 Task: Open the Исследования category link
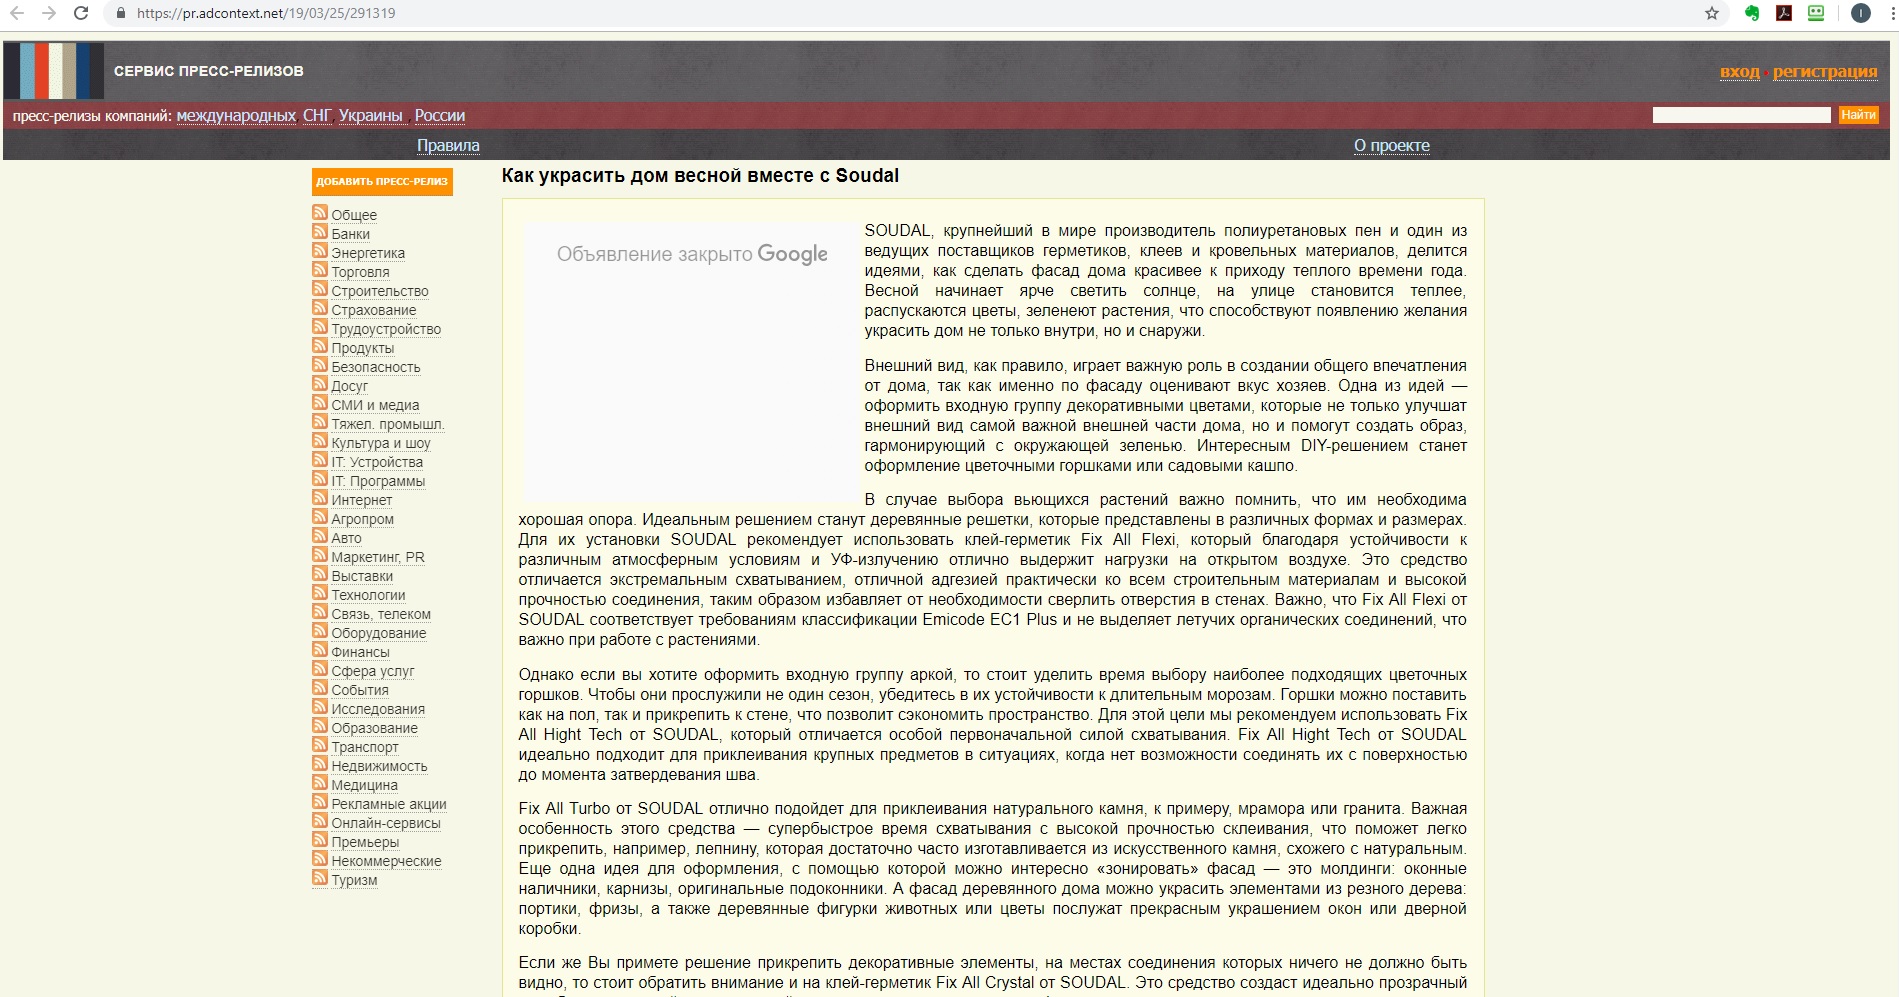[x=378, y=709]
